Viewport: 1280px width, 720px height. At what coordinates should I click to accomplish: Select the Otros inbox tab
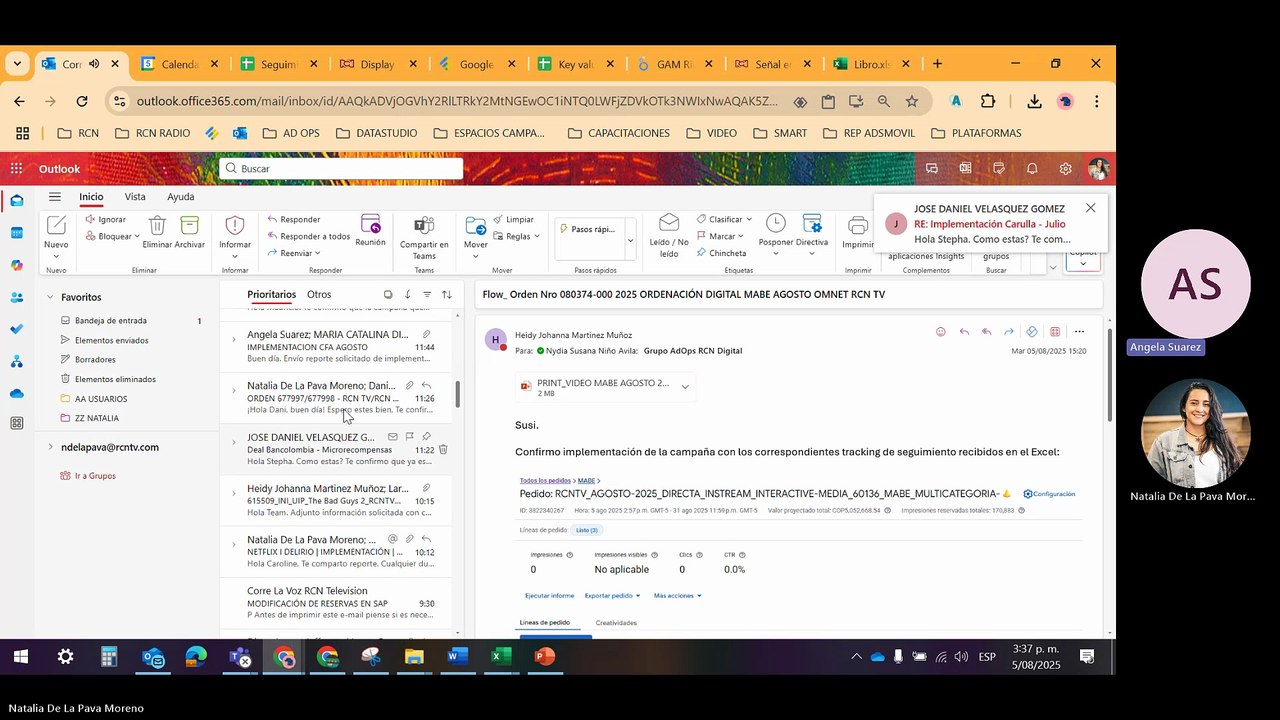319,295
